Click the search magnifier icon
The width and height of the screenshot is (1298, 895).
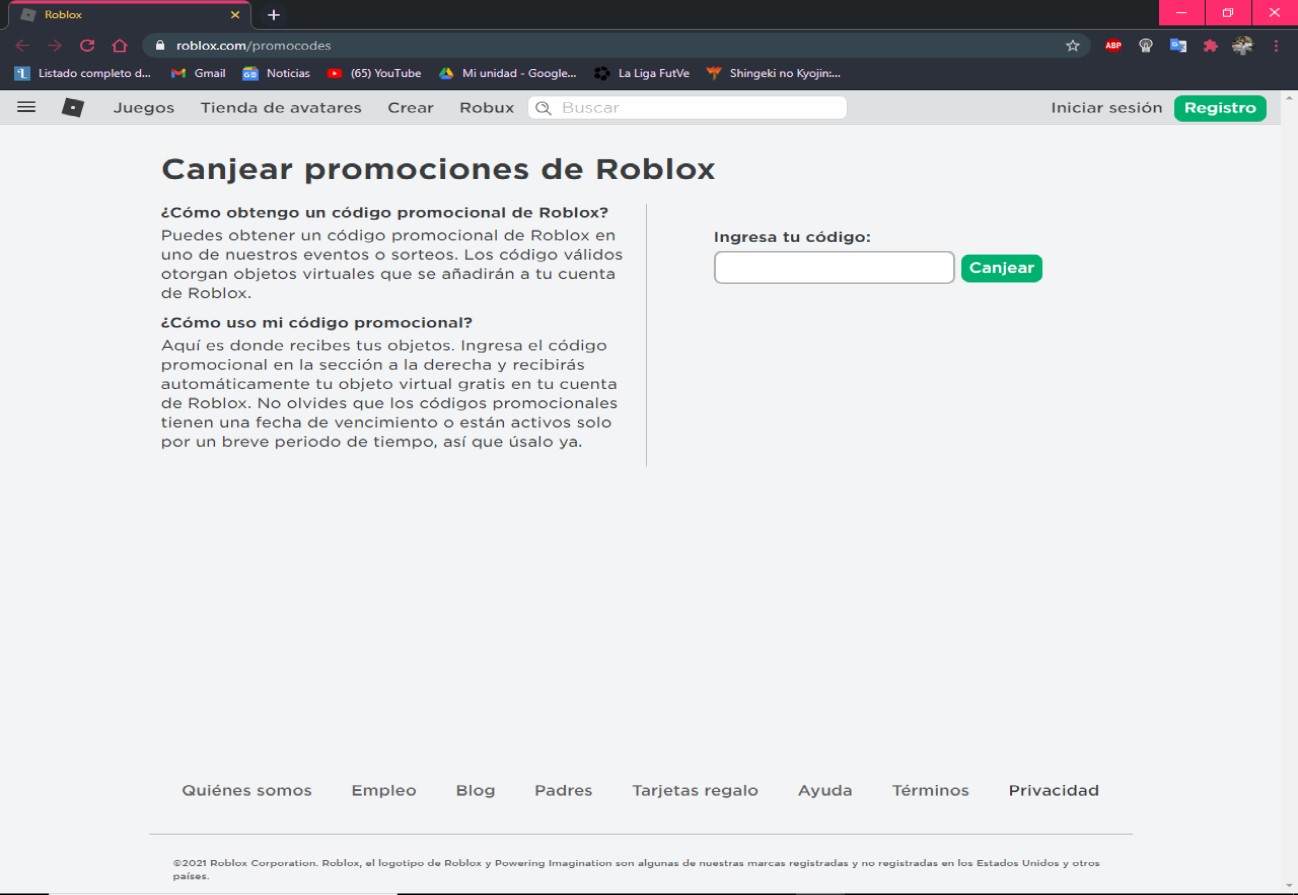pos(542,107)
